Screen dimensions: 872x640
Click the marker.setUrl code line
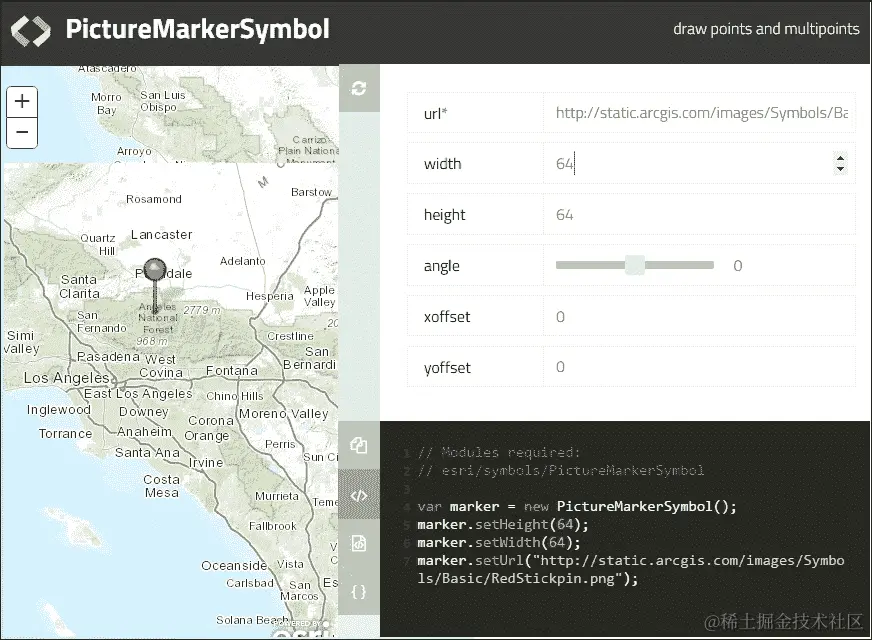tap(631, 569)
